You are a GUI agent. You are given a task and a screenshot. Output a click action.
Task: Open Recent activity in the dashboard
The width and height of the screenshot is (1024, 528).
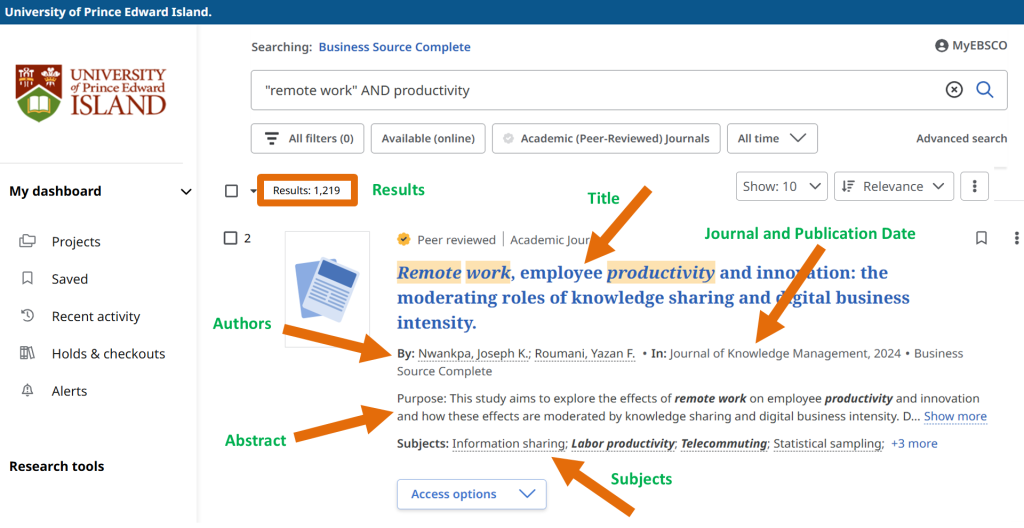(x=96, y=316)
